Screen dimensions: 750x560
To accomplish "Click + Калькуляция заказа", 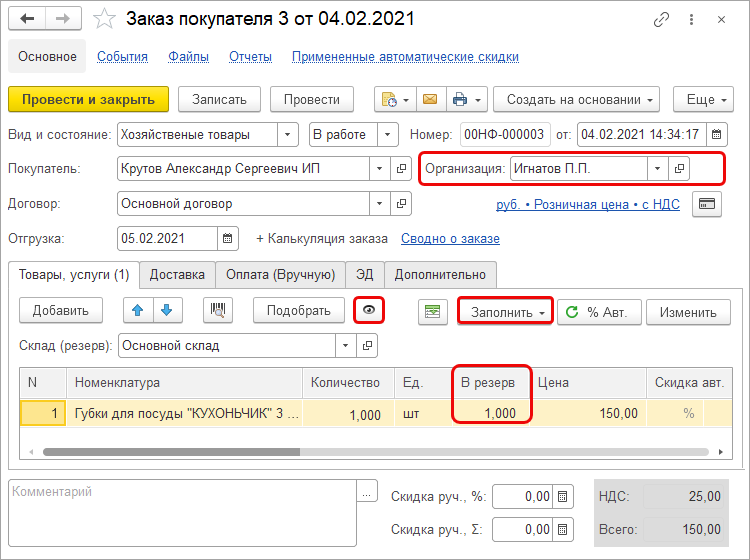I will [322, 238].
